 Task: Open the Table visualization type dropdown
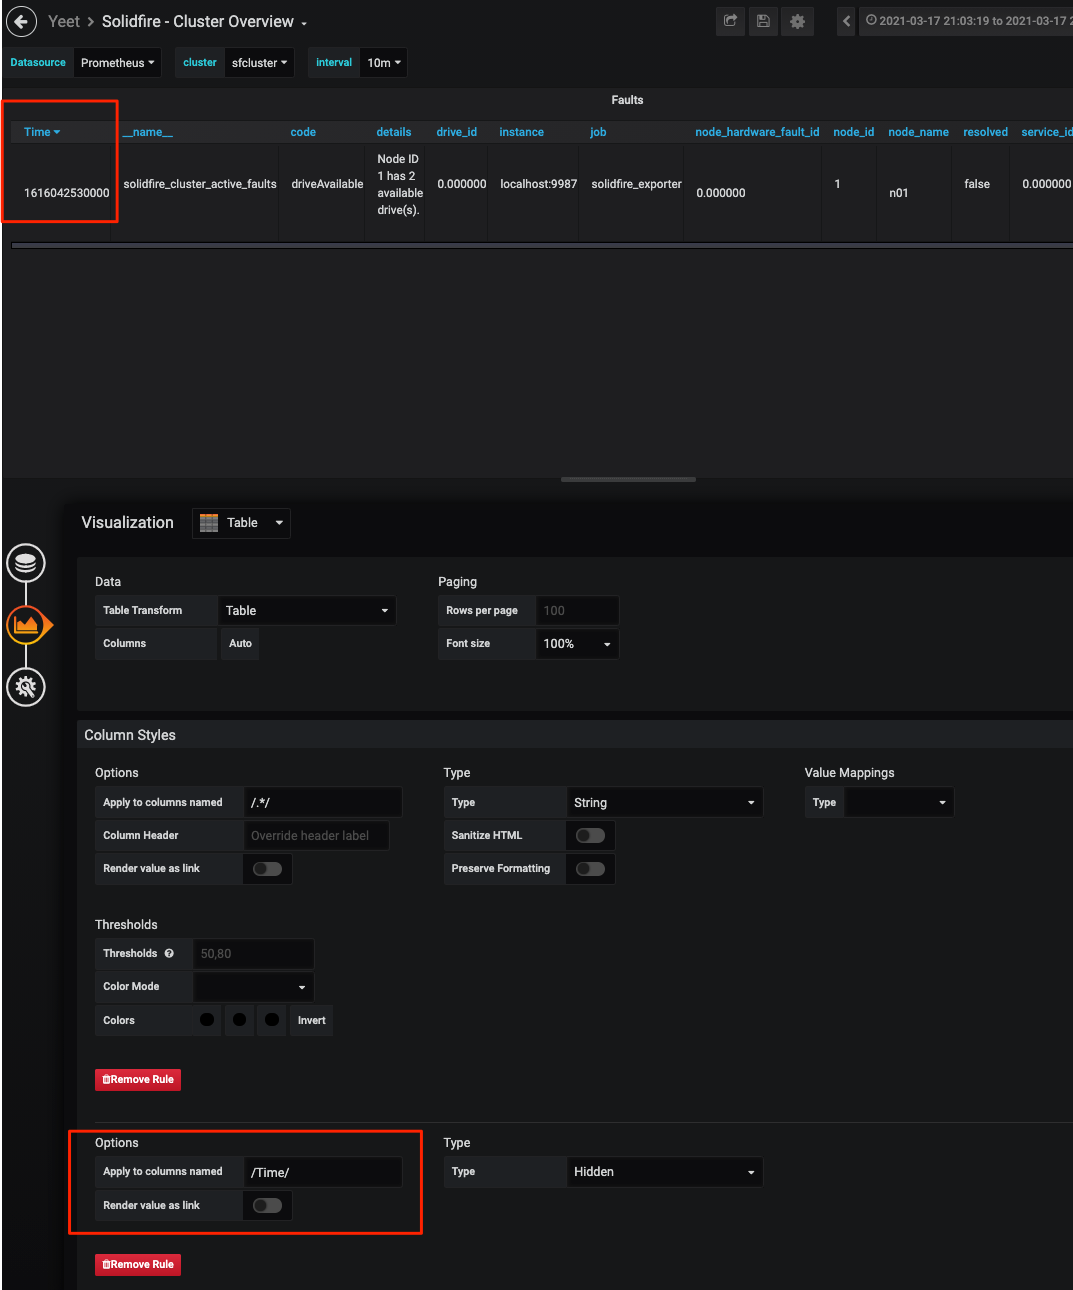[x=241, y=523]
